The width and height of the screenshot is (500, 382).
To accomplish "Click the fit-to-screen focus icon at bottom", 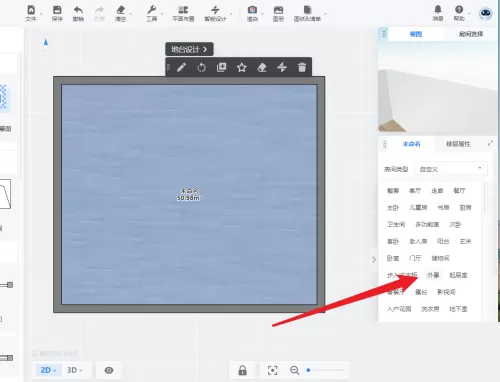I will (273, 370).
